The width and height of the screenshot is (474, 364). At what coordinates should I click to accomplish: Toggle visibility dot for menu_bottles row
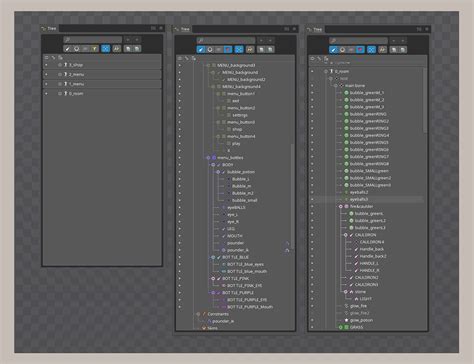[180, 158]
